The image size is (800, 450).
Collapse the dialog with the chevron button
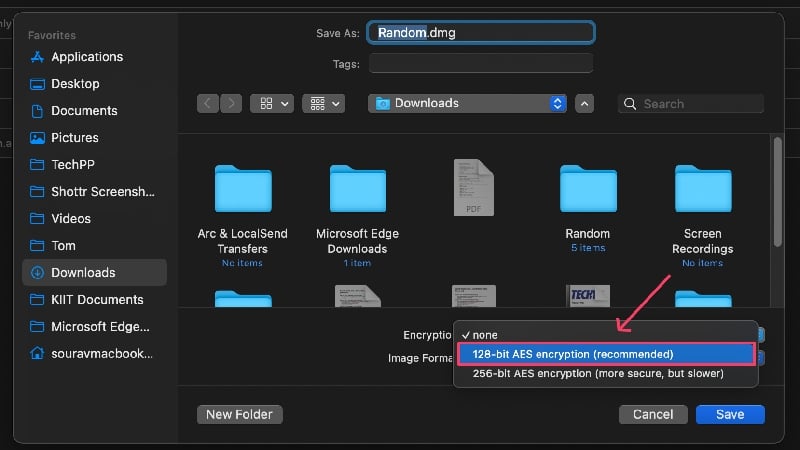[x=585, y=104]
